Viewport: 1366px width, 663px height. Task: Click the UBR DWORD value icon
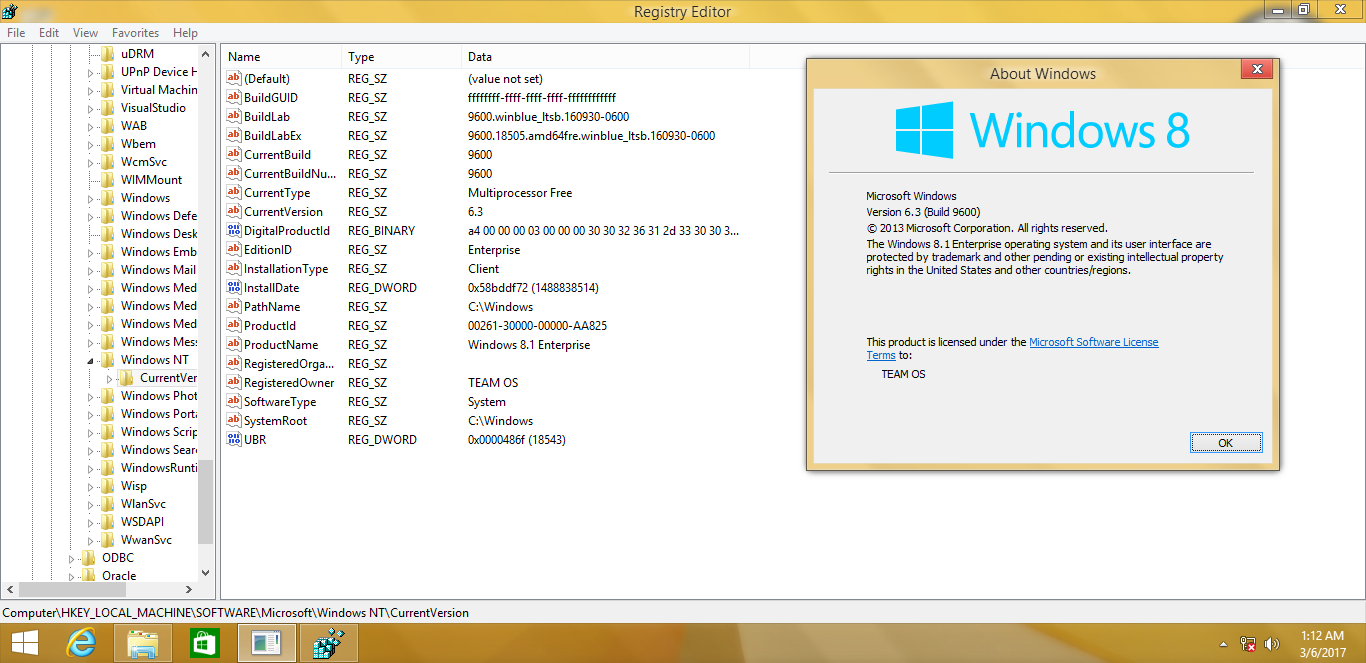click(234, 440)
